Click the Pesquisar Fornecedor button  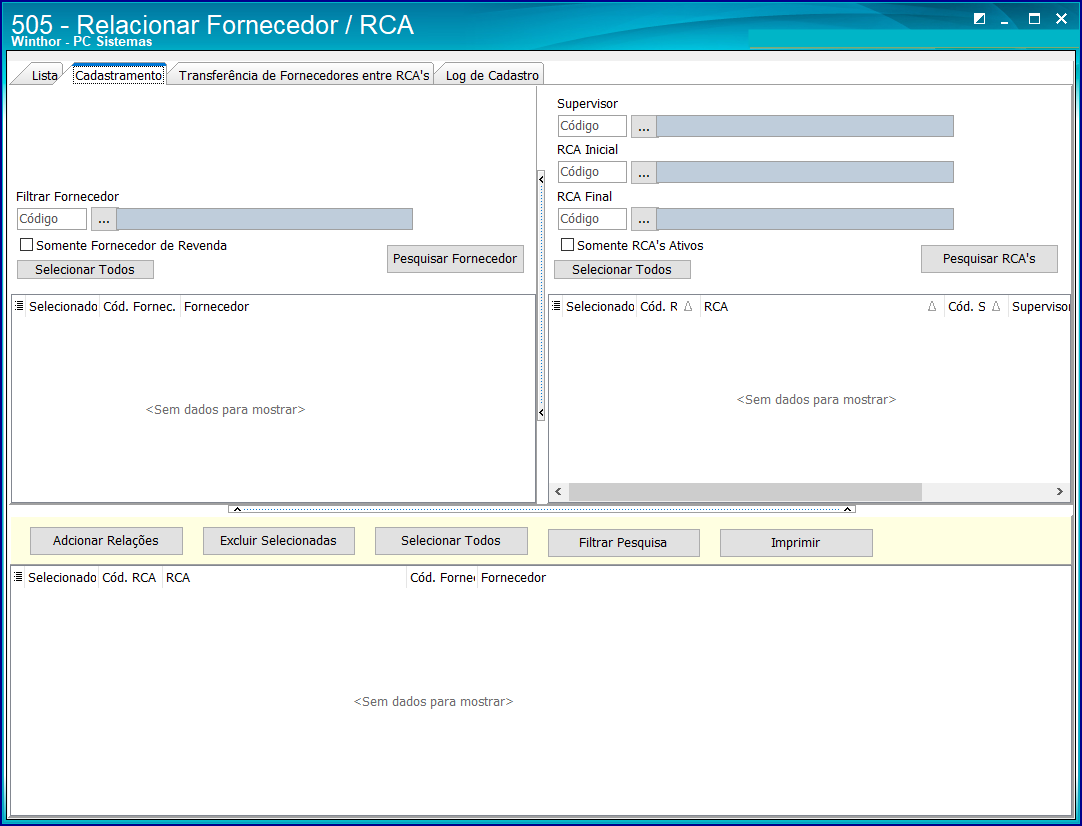[x=455, y=259]
